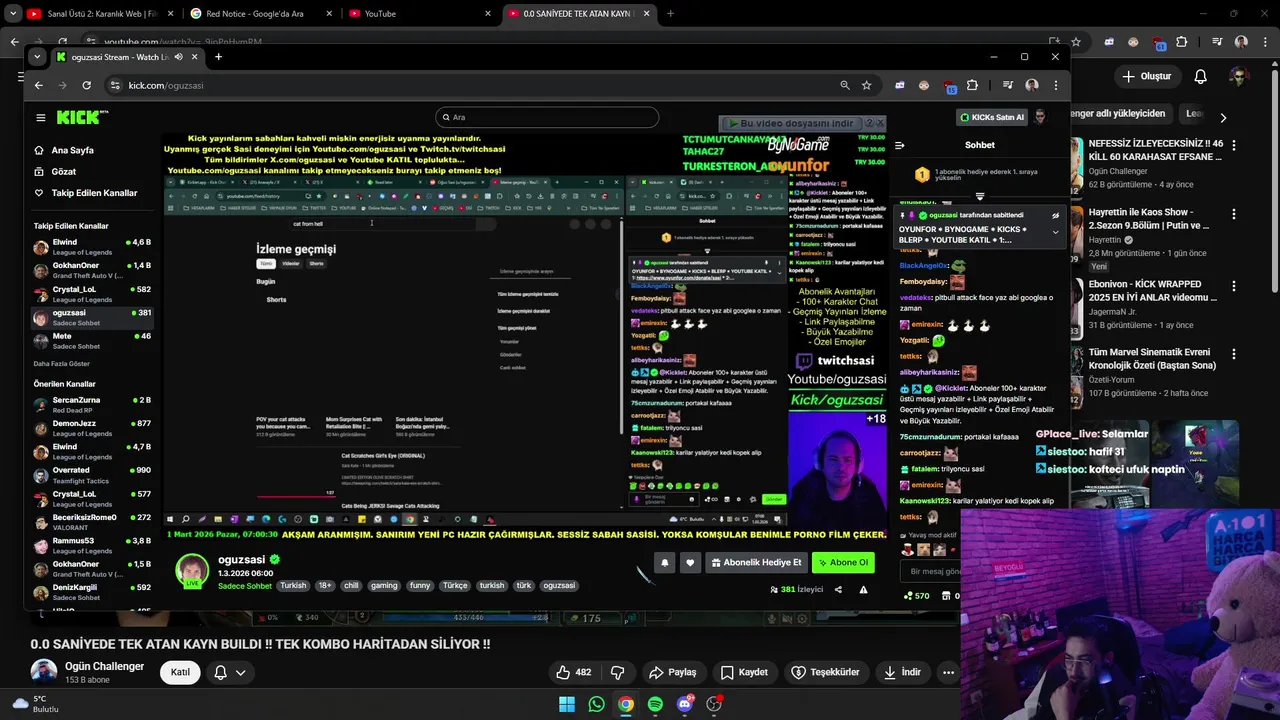This screenshot has width=1280, height=720.
Task: Dislike the YouTube video
Action: click(x=617, y=672)
